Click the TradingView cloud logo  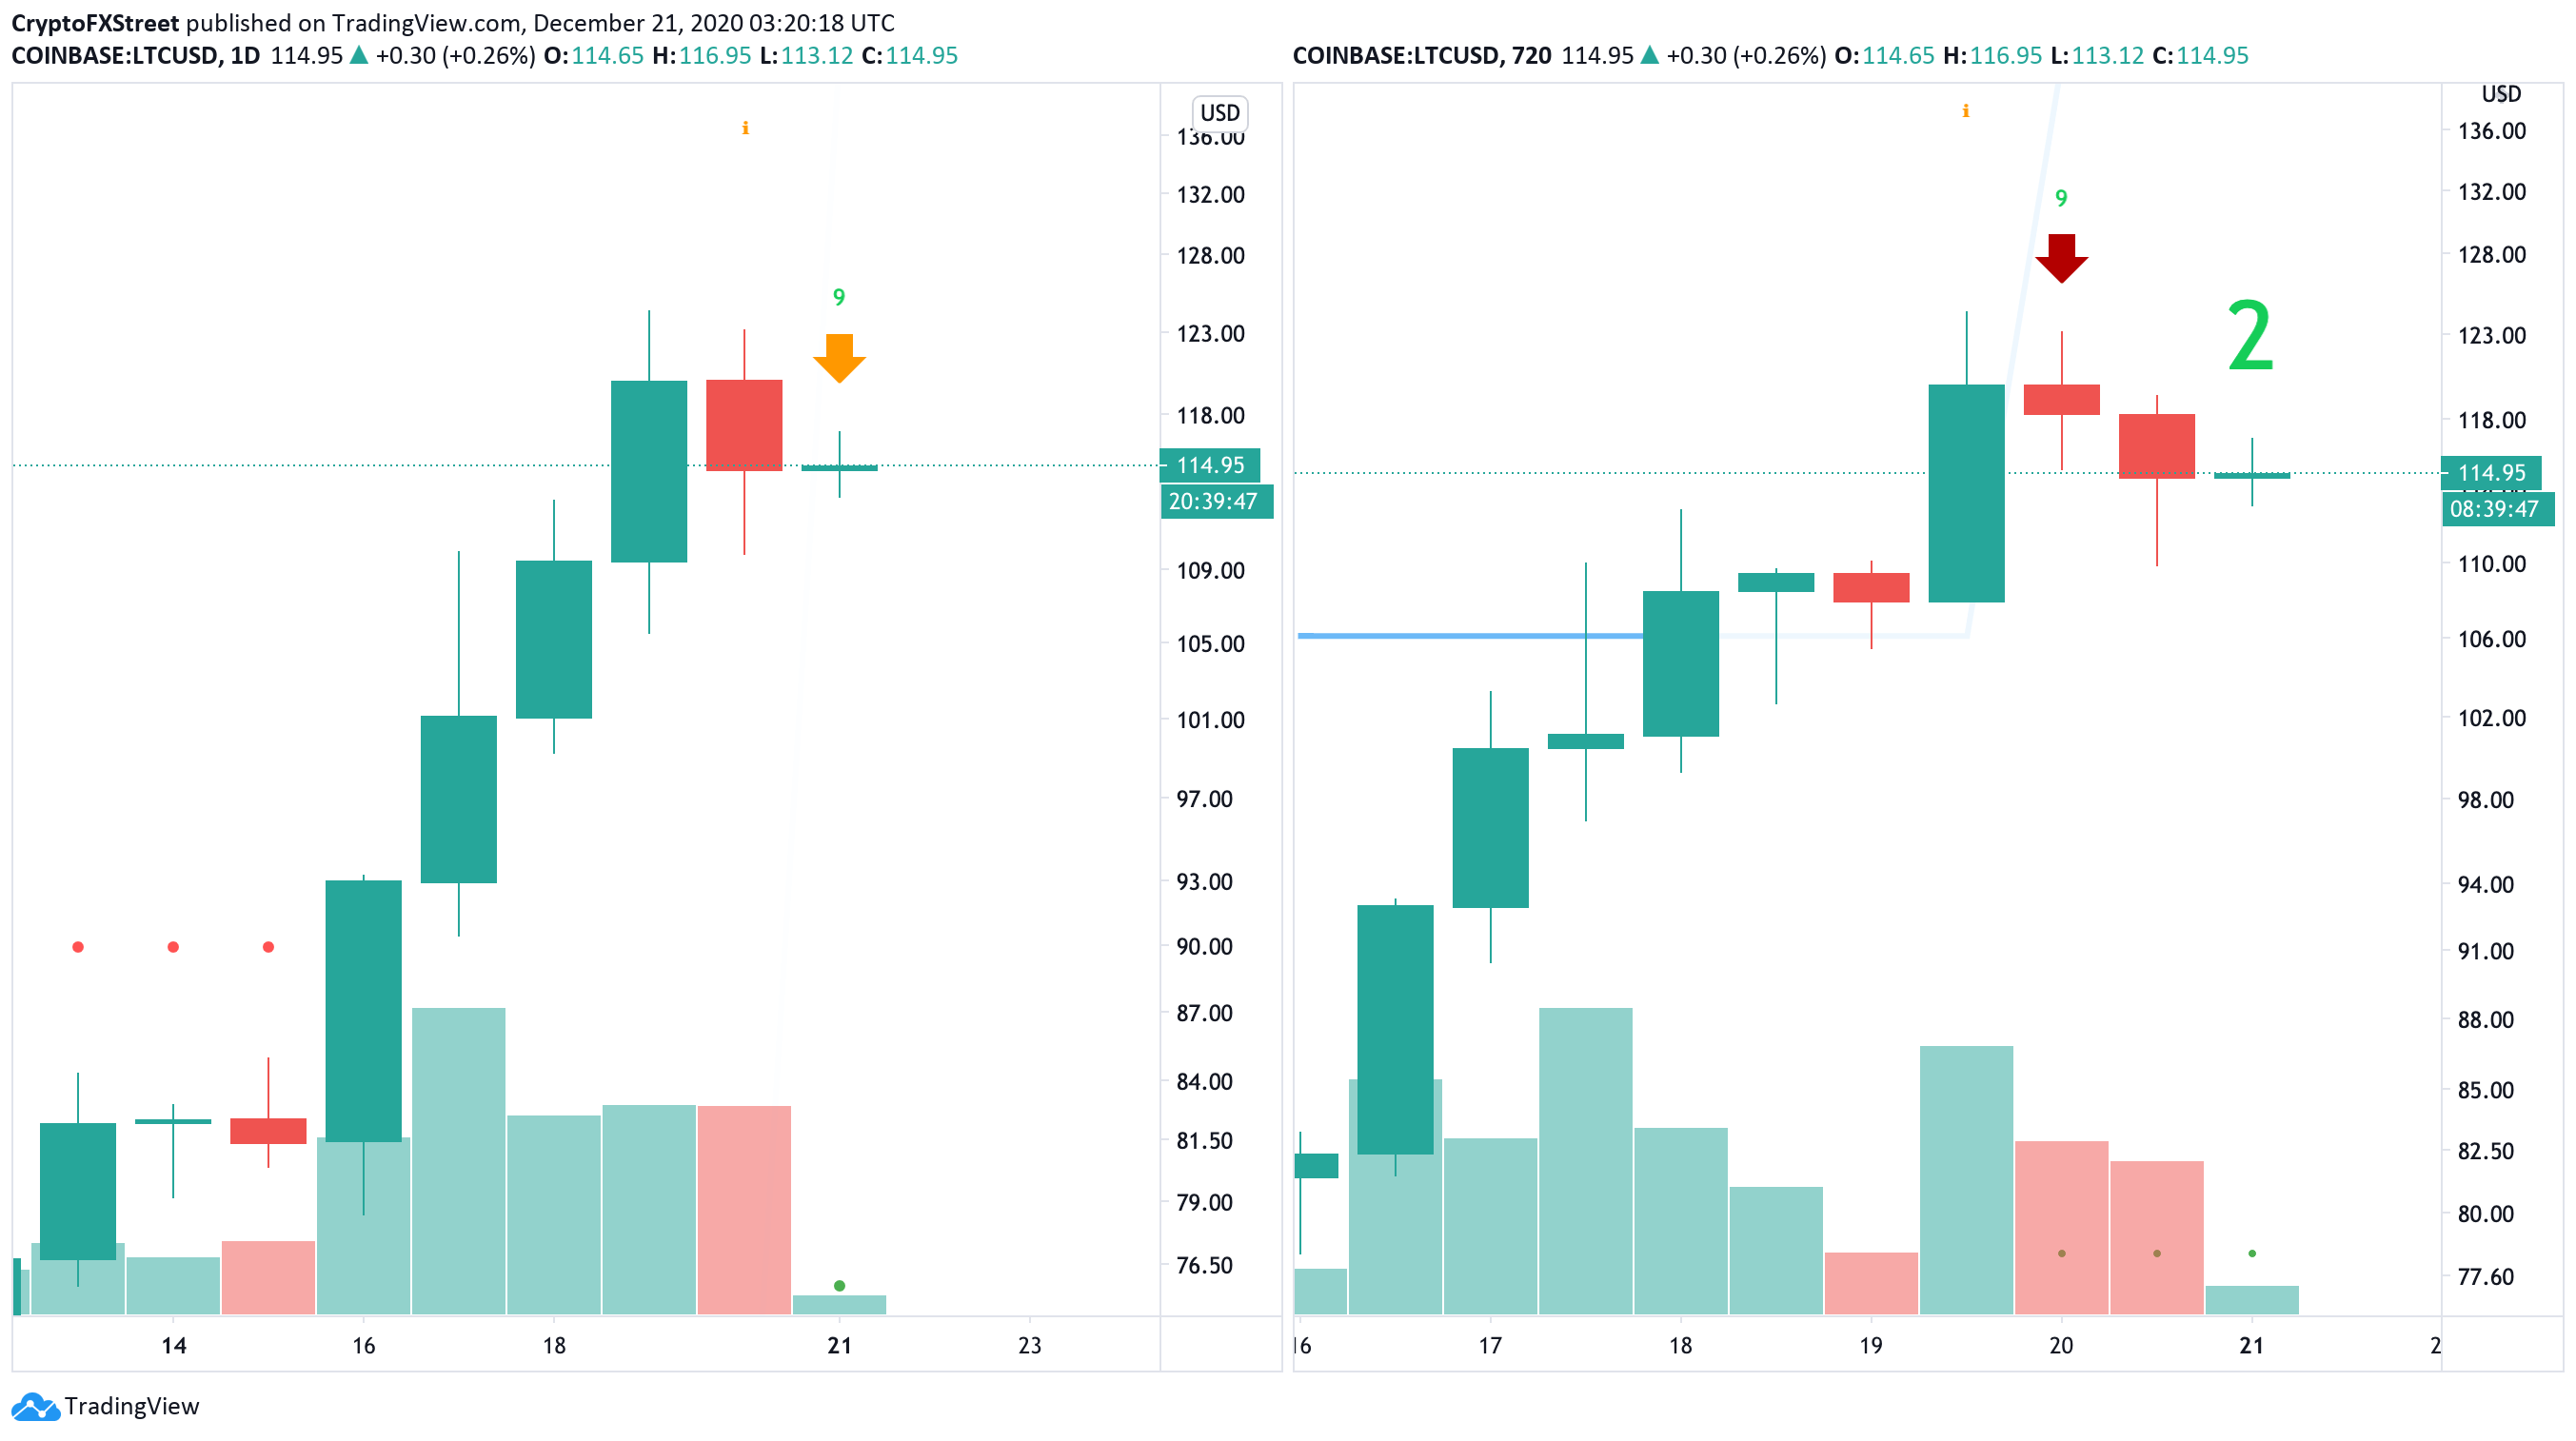pos(35,1405)
